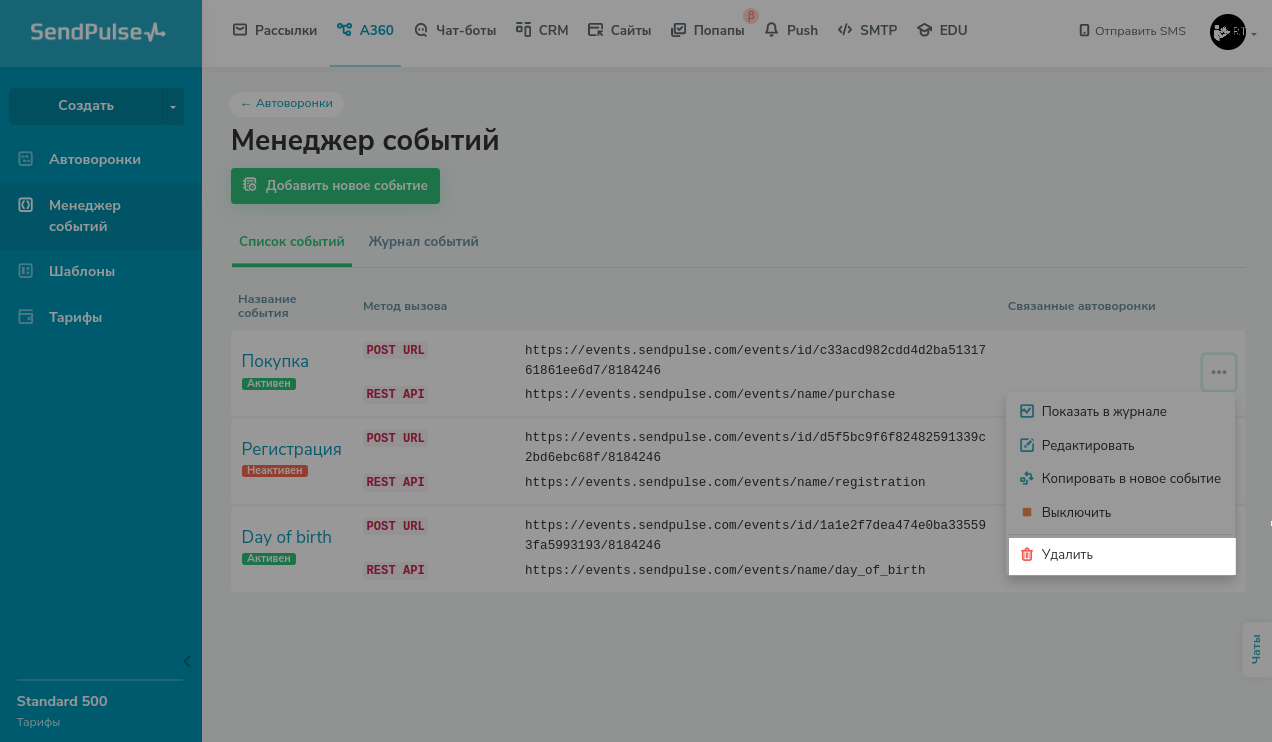This screenshot has height=742, width=1272.
Task: Click the Менеджер событий sidebar icon
Action: [x=27, y=205]
